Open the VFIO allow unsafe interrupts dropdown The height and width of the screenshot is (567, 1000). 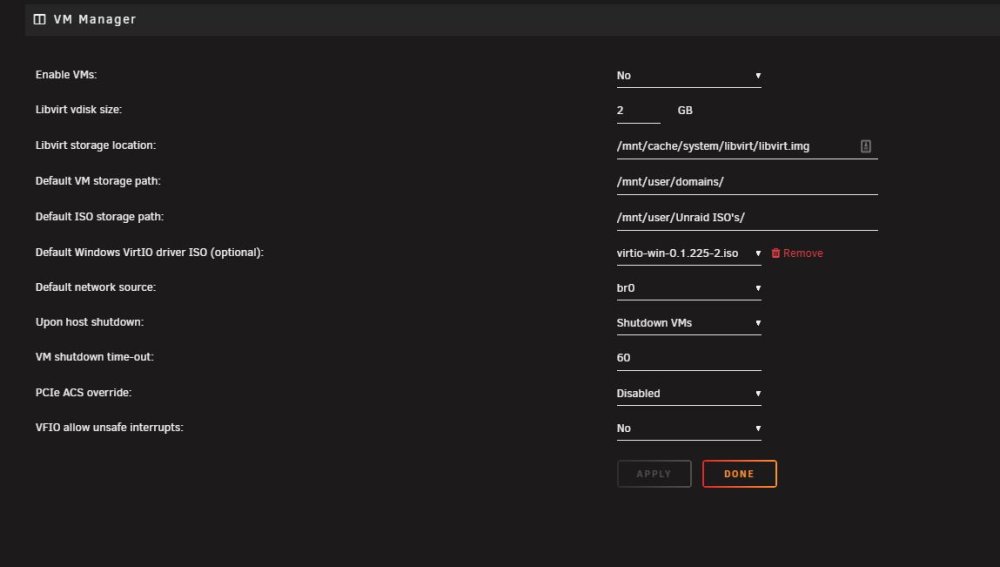(689, 429)
